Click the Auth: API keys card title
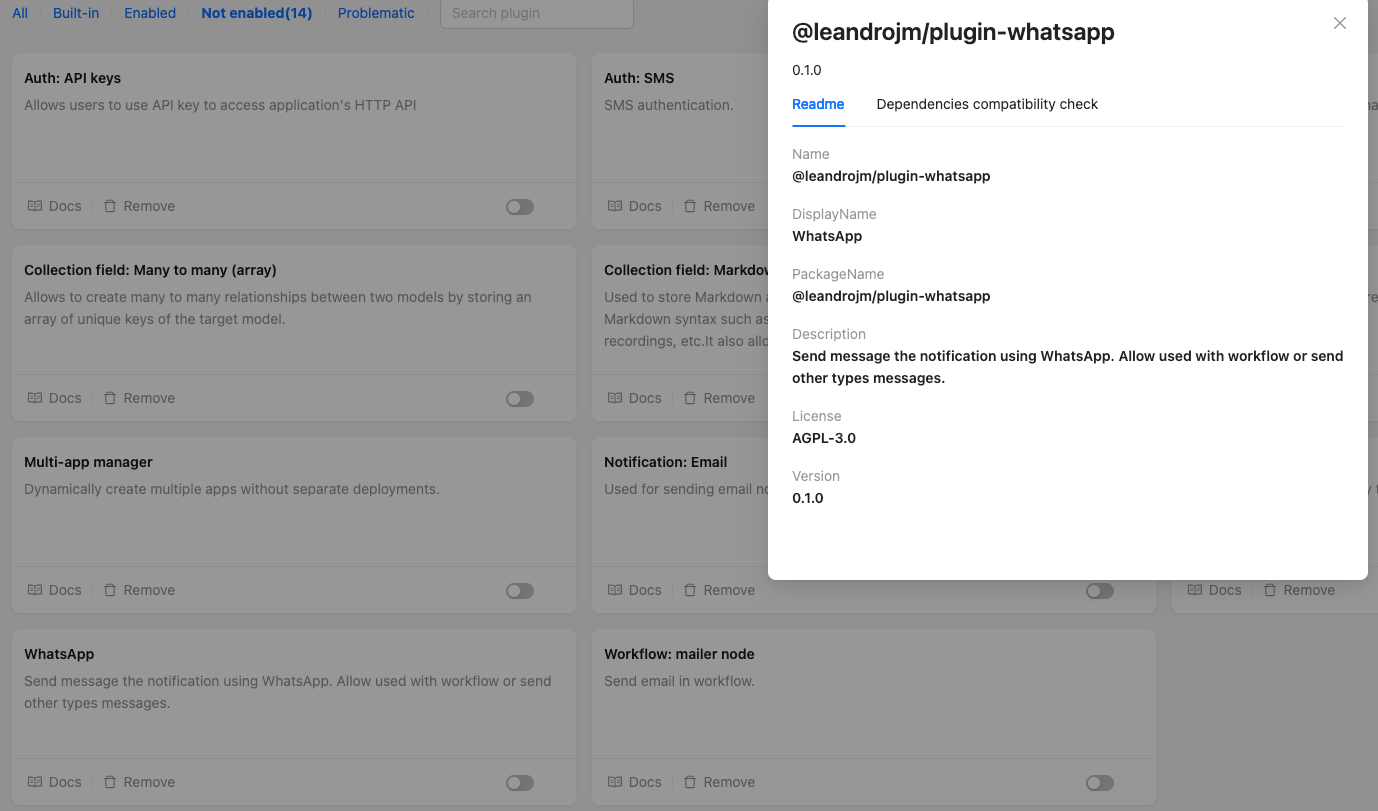This screenshot has height=811, width=1378. pos(72,78)
